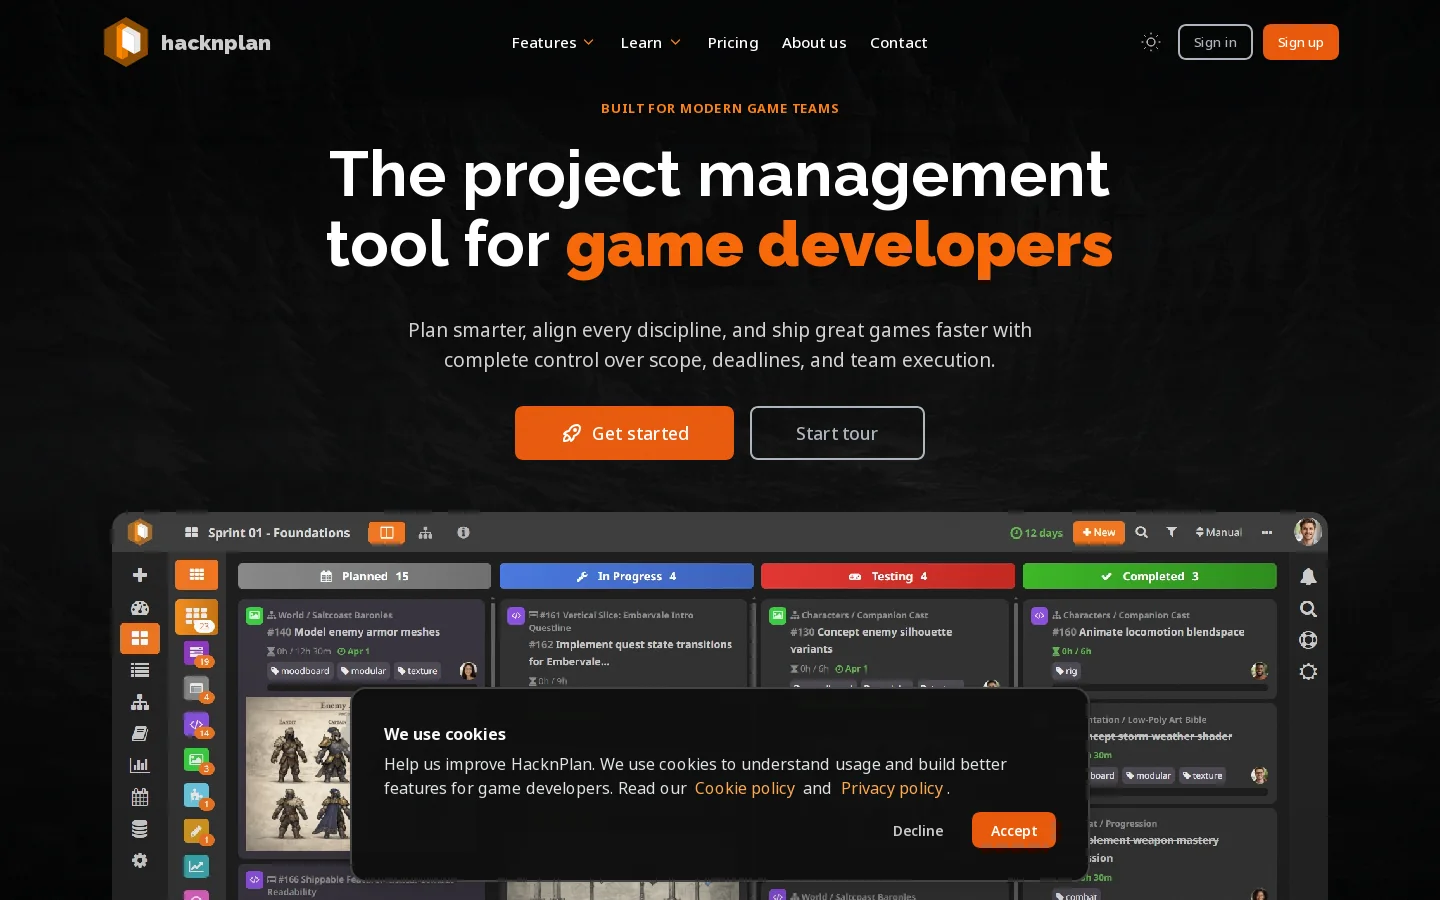Screen dimensions: 1440x900
Task: Click the search icon in the right sidebar
Action: (1308, 609)
